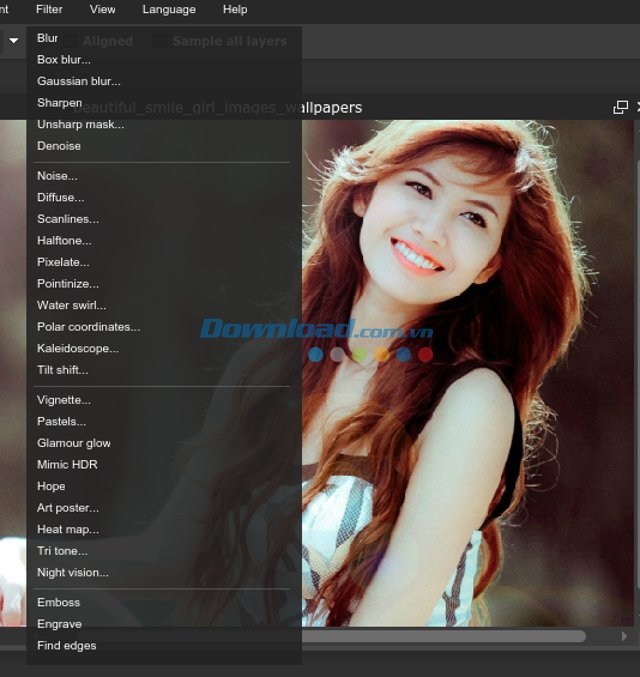Apply the Hope filter
The image size is (640, 677).
point(51,486)
